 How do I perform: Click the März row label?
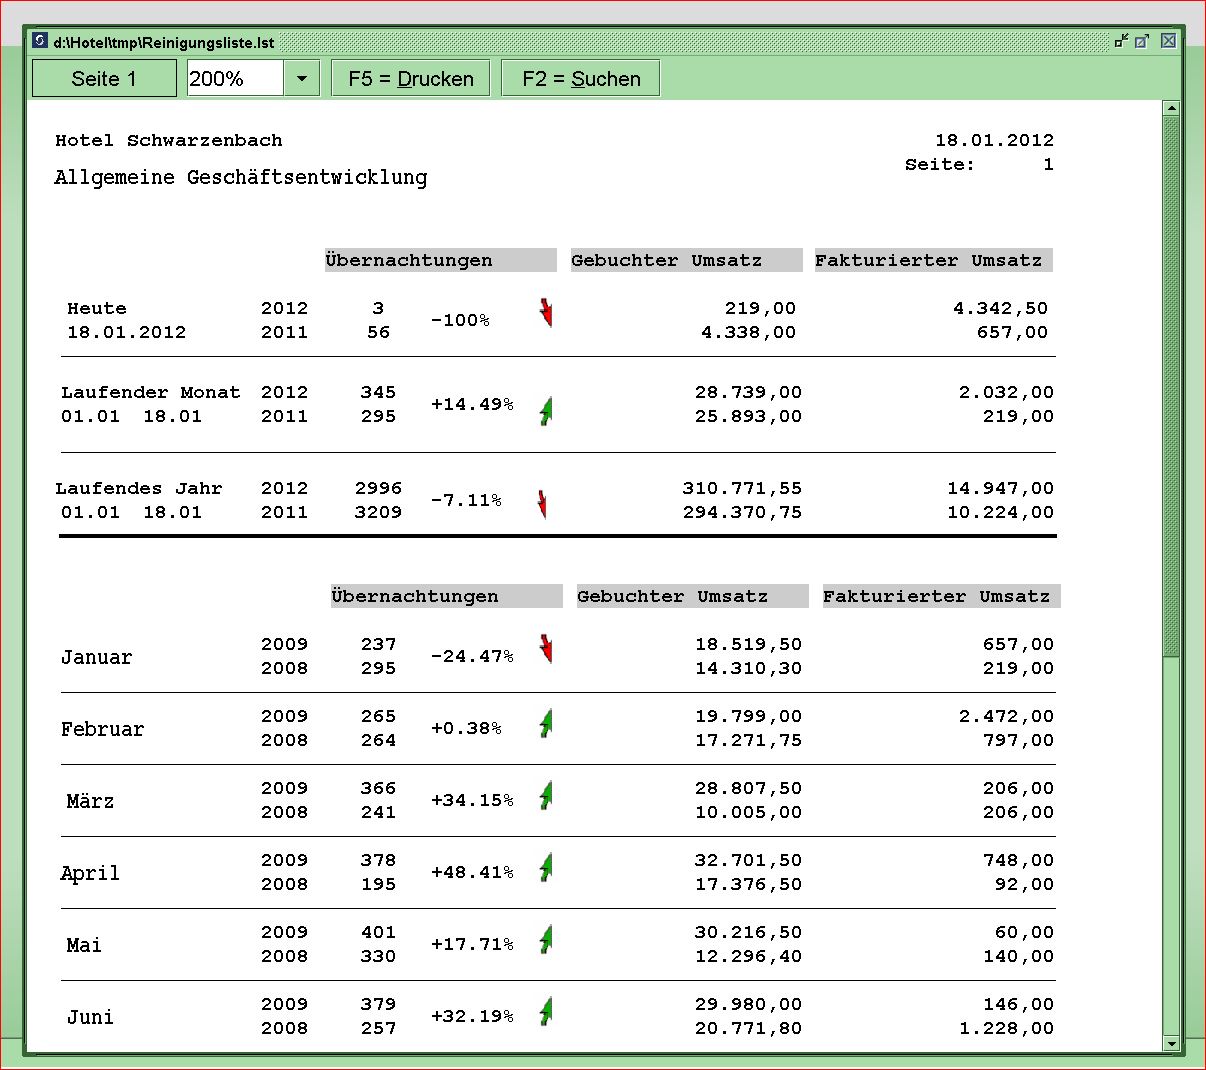point(91,801)
